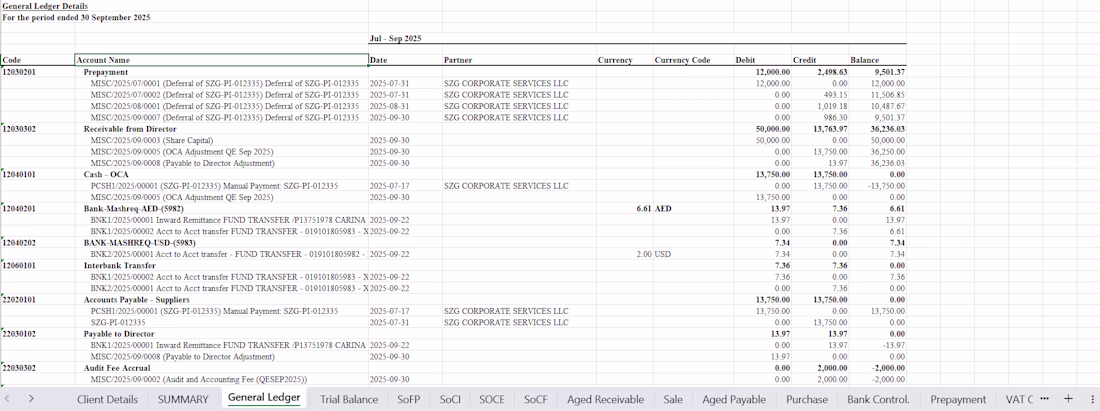This screenshot has height=411, width=1100.
Task: Select the Account Name header cell
Action: [x=221, y=60]
